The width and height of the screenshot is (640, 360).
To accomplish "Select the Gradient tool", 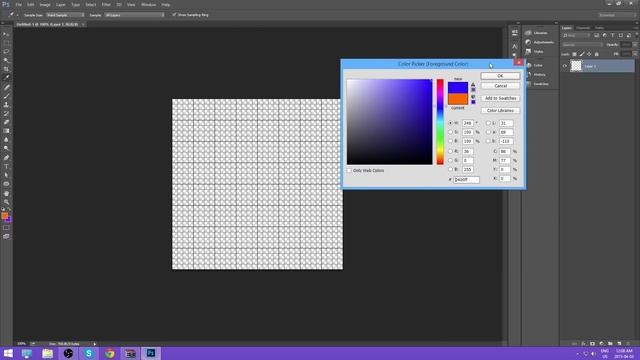I will (x=6, y=131).
